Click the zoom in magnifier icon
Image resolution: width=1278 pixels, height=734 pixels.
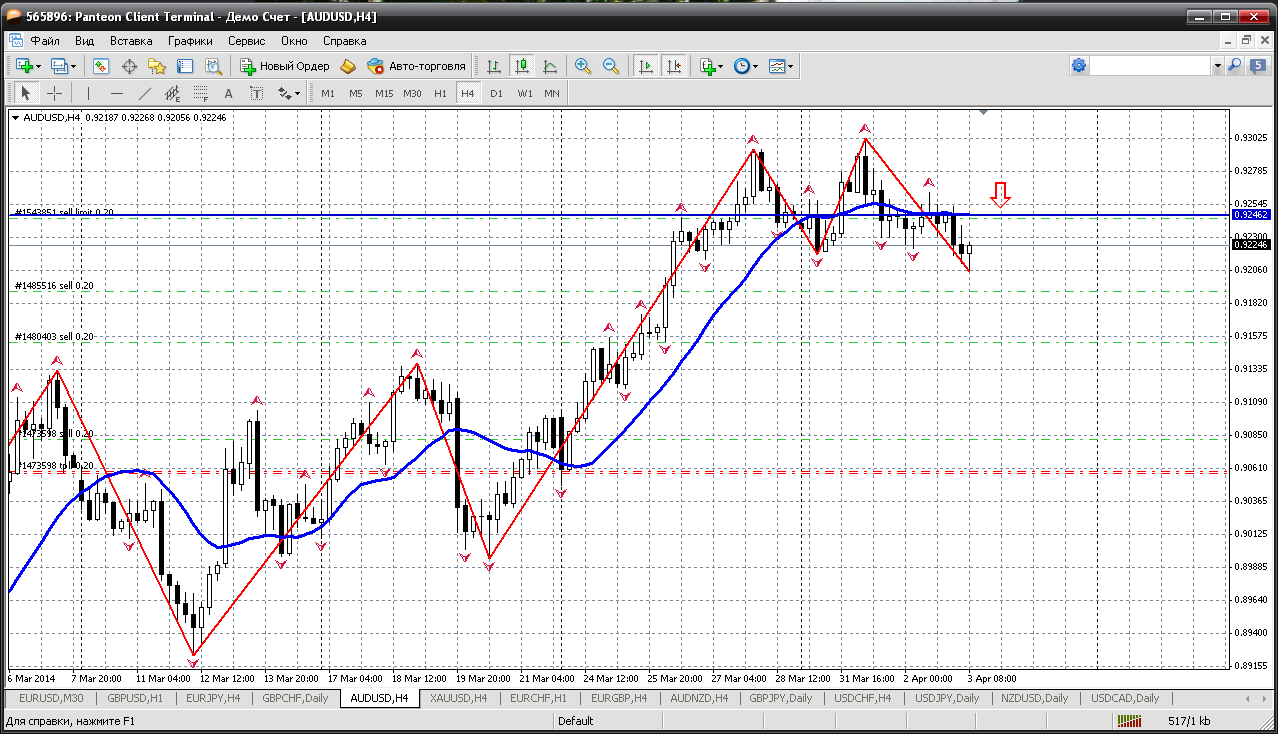coord(583,66)
